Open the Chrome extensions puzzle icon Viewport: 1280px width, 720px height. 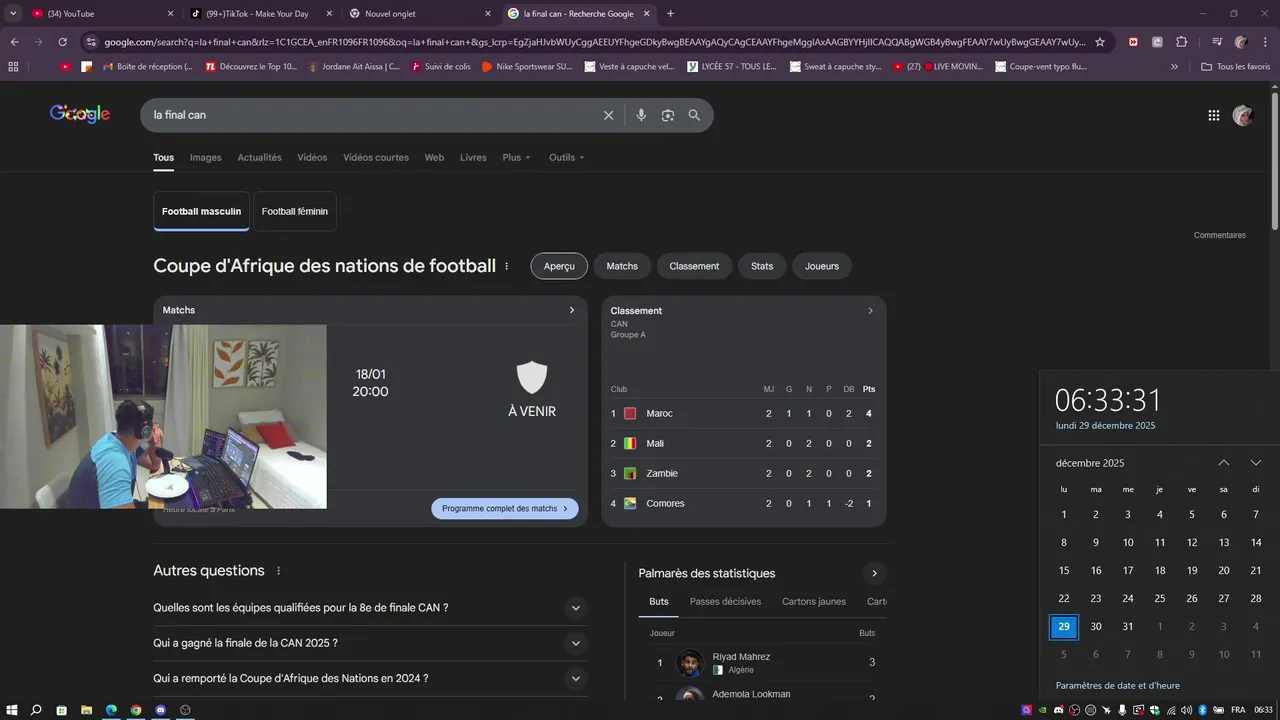click(1181, 42)
